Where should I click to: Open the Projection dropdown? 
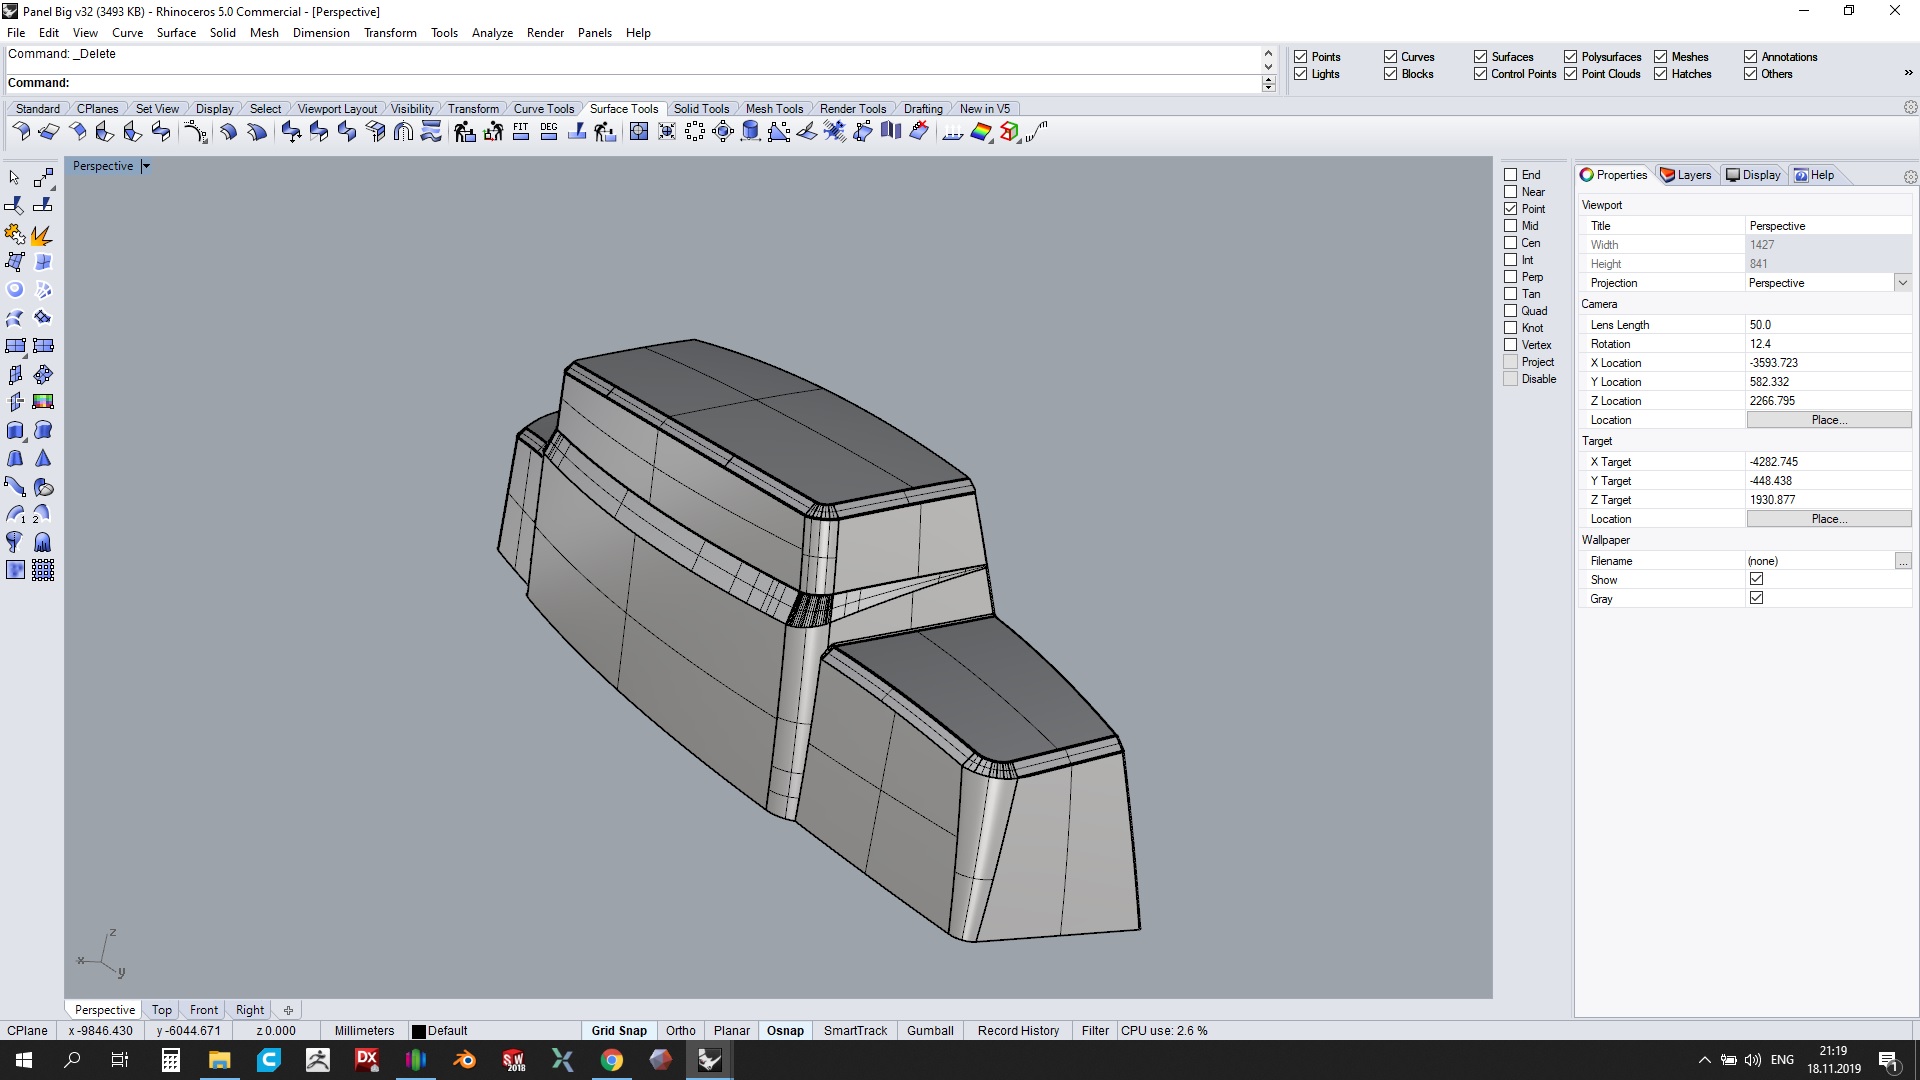tap(1902, 283)
